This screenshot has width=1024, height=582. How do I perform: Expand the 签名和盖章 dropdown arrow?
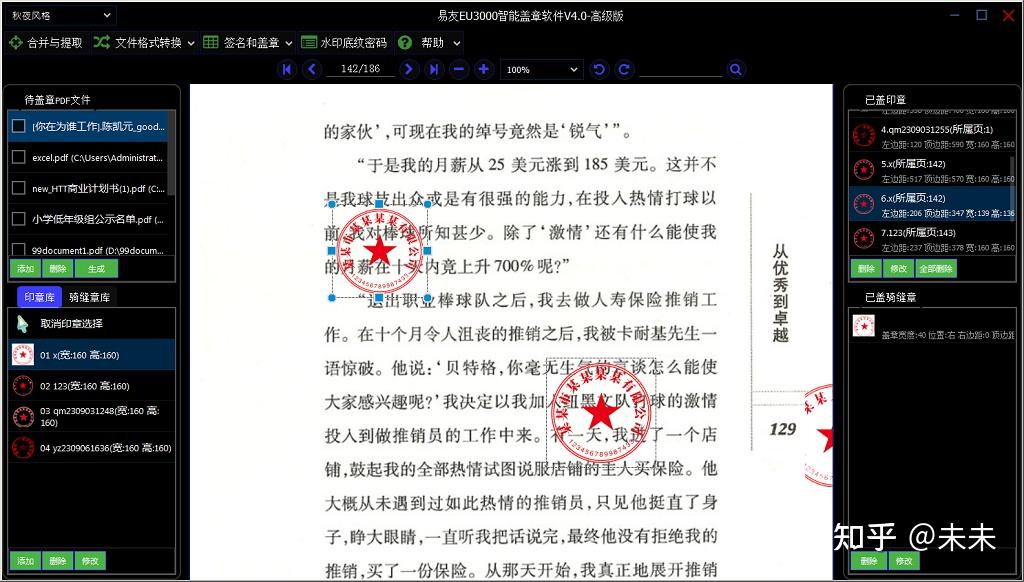pos(289,43)
